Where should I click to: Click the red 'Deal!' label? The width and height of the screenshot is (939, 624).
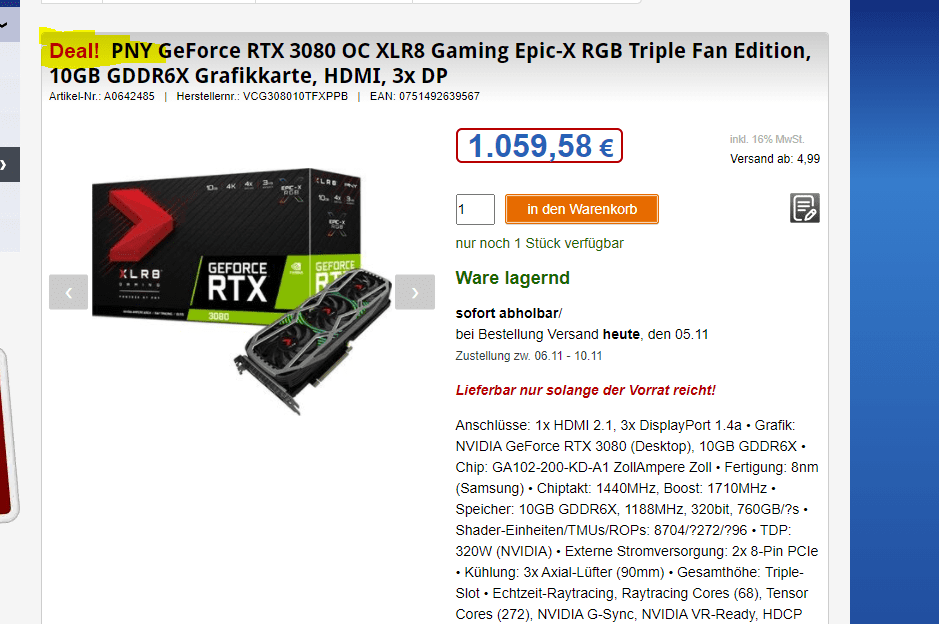[74, 51]
